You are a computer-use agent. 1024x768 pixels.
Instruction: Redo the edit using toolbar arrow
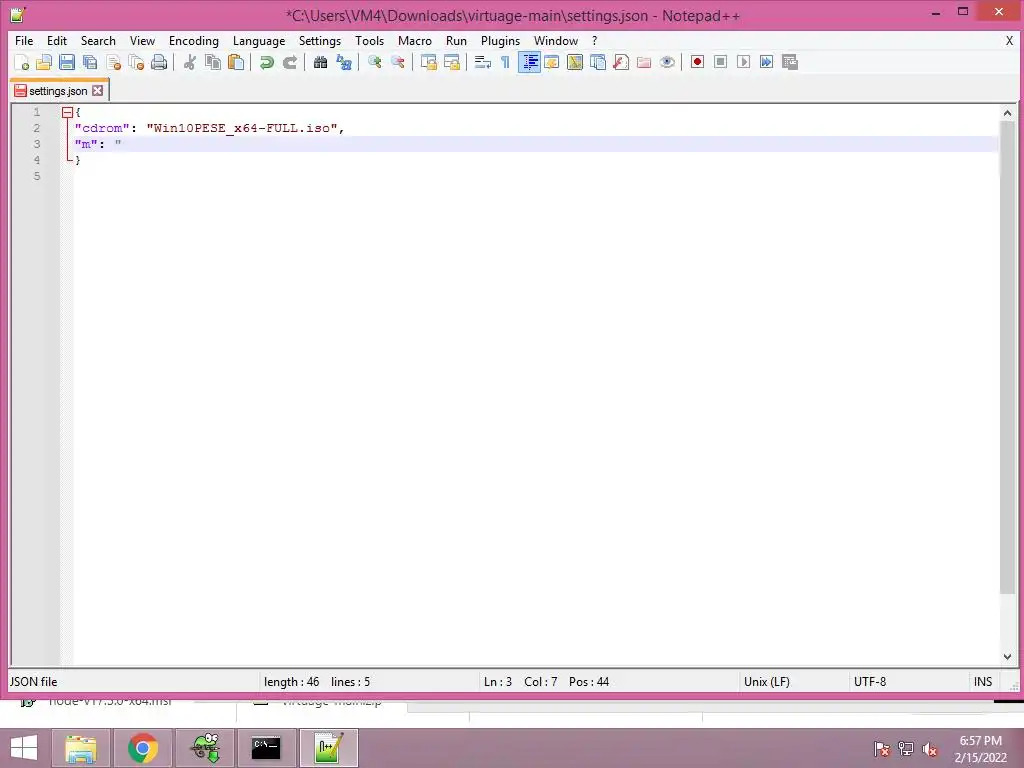[290, 63]
